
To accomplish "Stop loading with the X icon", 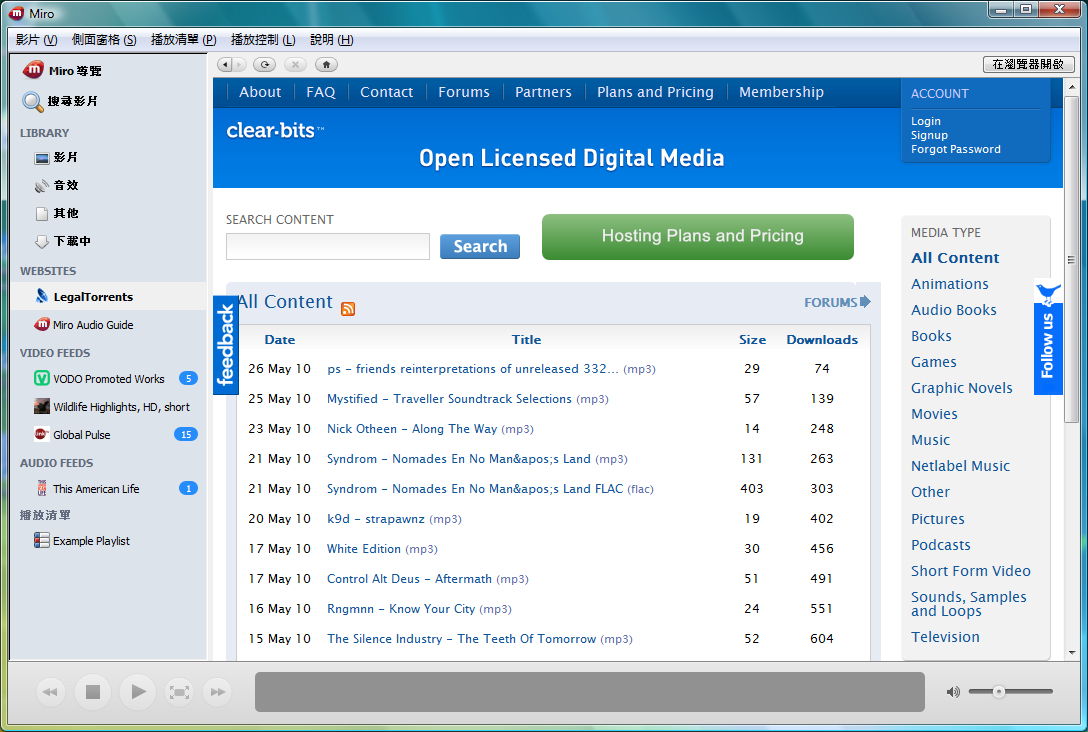I will coord(295,65).
